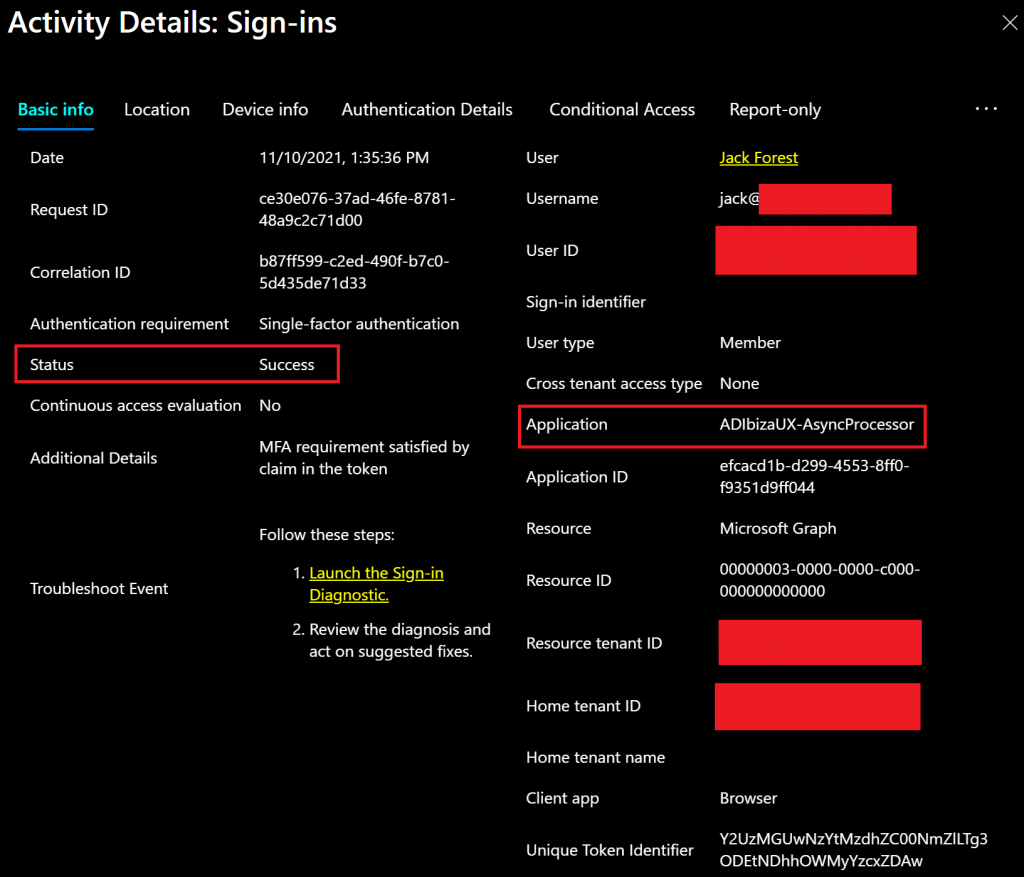
Task: Click the Single-factor authentication value
Action: point(359,324)
